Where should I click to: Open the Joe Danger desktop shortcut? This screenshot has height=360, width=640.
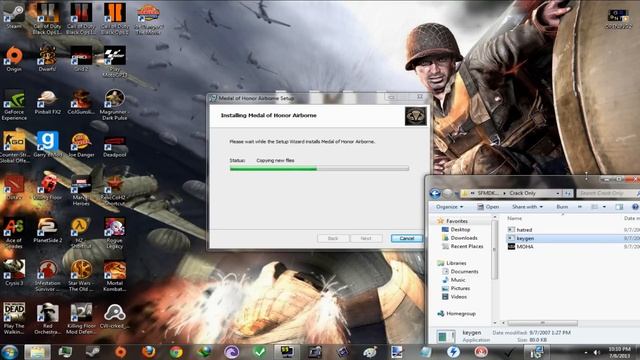coord(81,145)
